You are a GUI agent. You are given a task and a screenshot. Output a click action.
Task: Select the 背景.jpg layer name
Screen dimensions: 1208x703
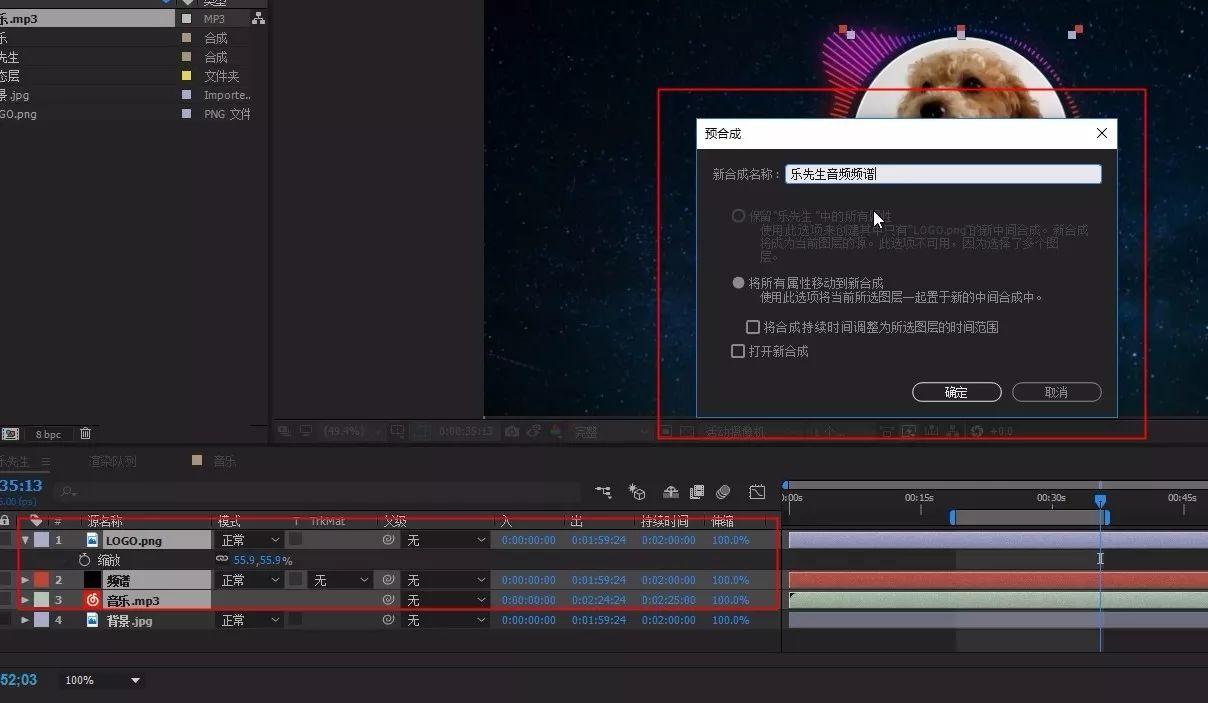click(130, 621)
